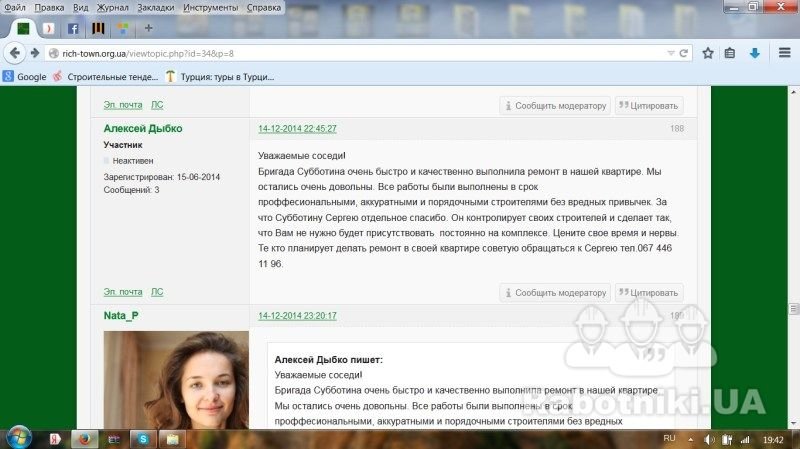Open the Firefox downloads arrow
The image size is (800, 449).
click(x=755, y=53)
